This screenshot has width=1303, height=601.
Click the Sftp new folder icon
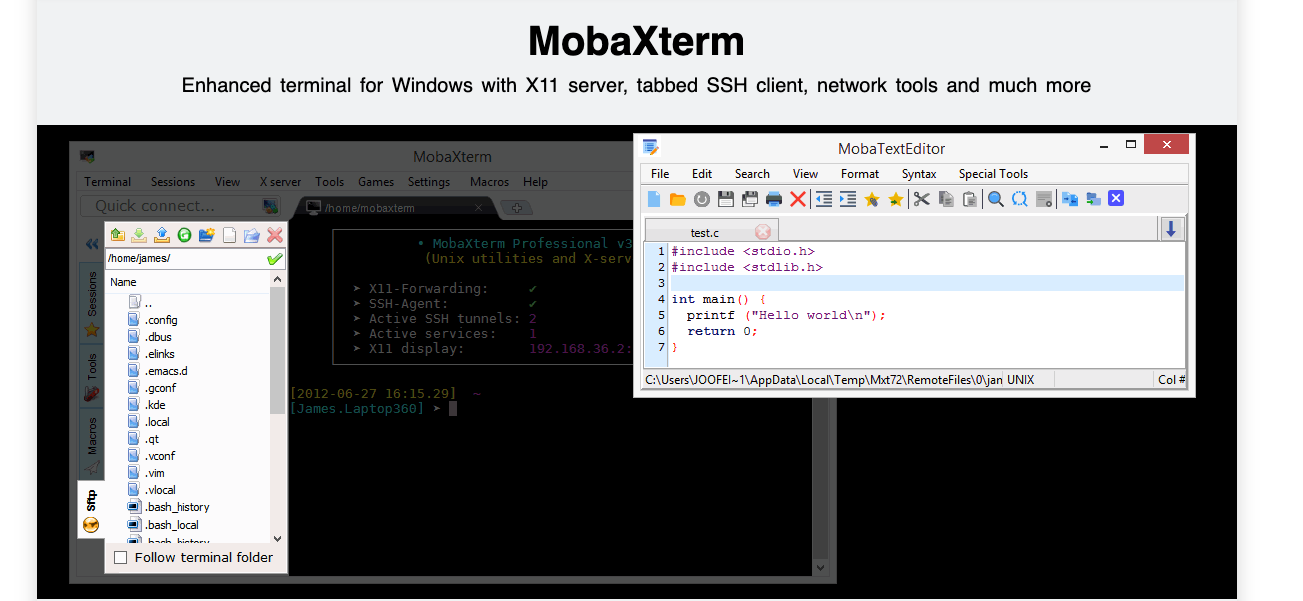coord(207,235)
